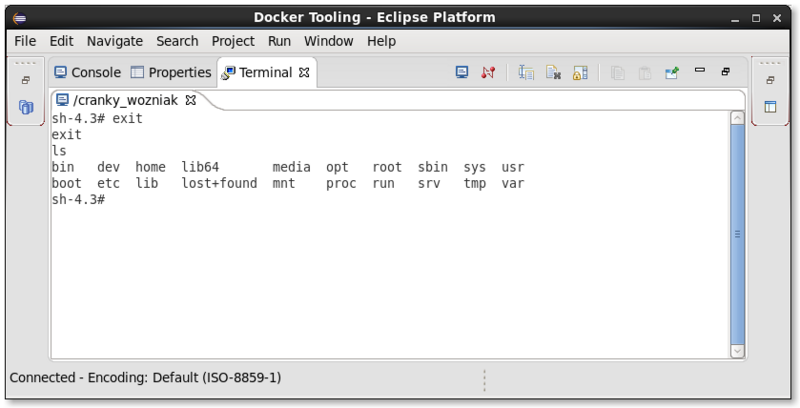Click the terminal scrollbar down arrow
Screen dimensions: 800x408
(737, 351)
